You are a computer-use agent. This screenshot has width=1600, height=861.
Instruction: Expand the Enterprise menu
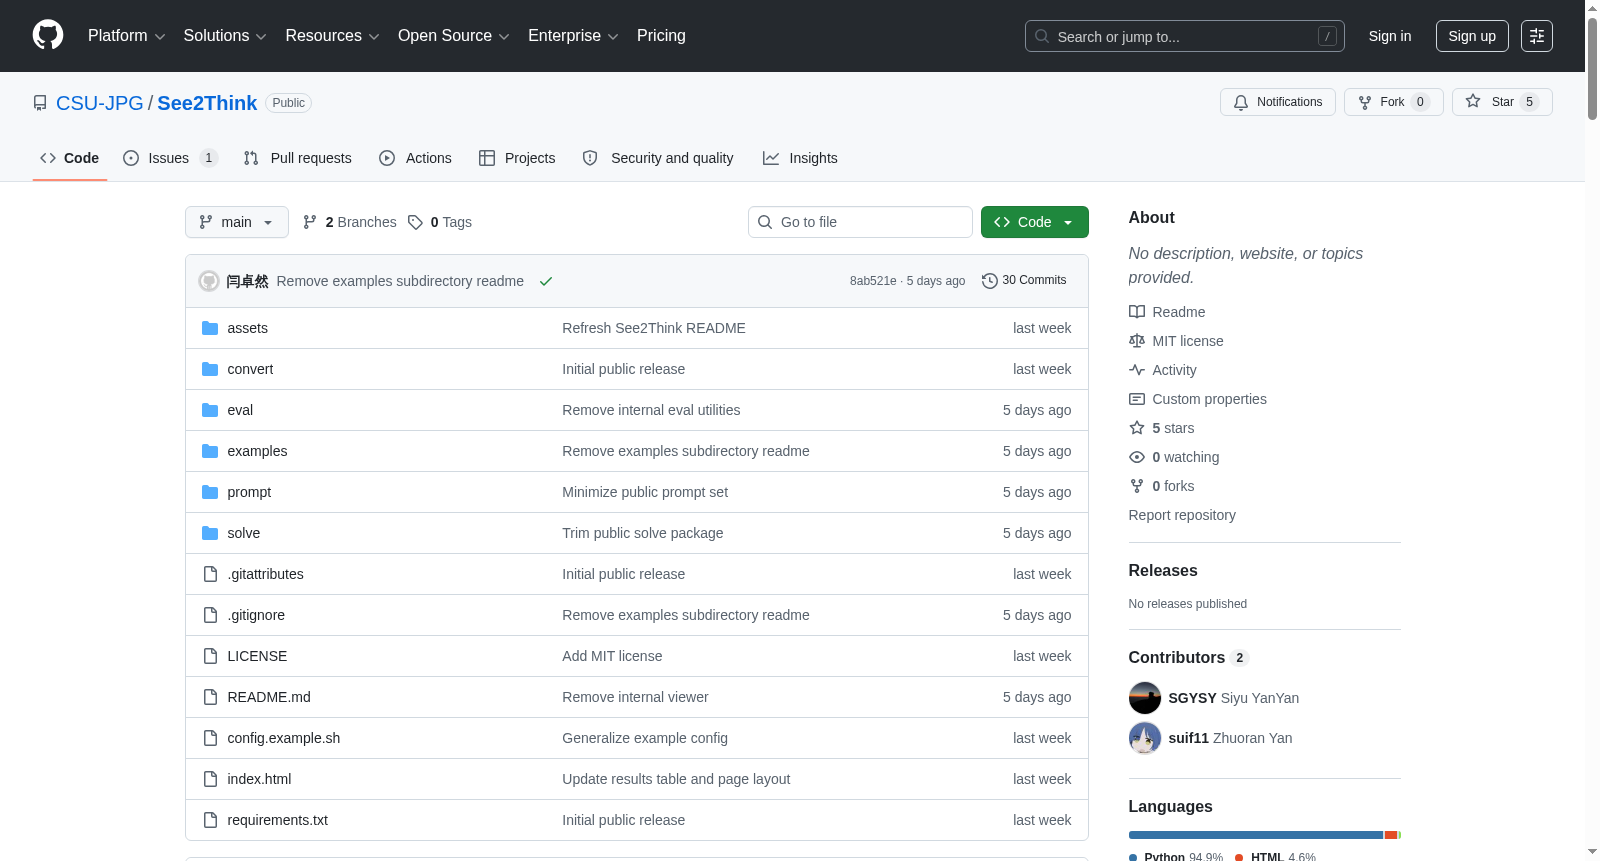573,36
